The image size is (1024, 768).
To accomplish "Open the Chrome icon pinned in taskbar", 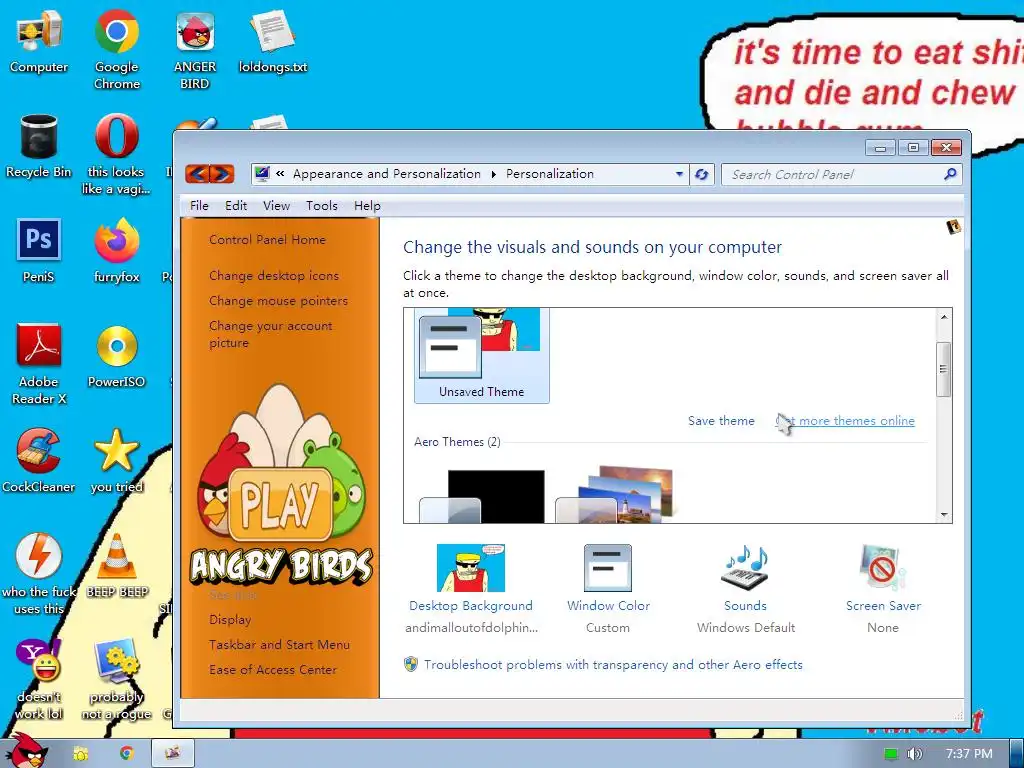I will tap(127, 754).
